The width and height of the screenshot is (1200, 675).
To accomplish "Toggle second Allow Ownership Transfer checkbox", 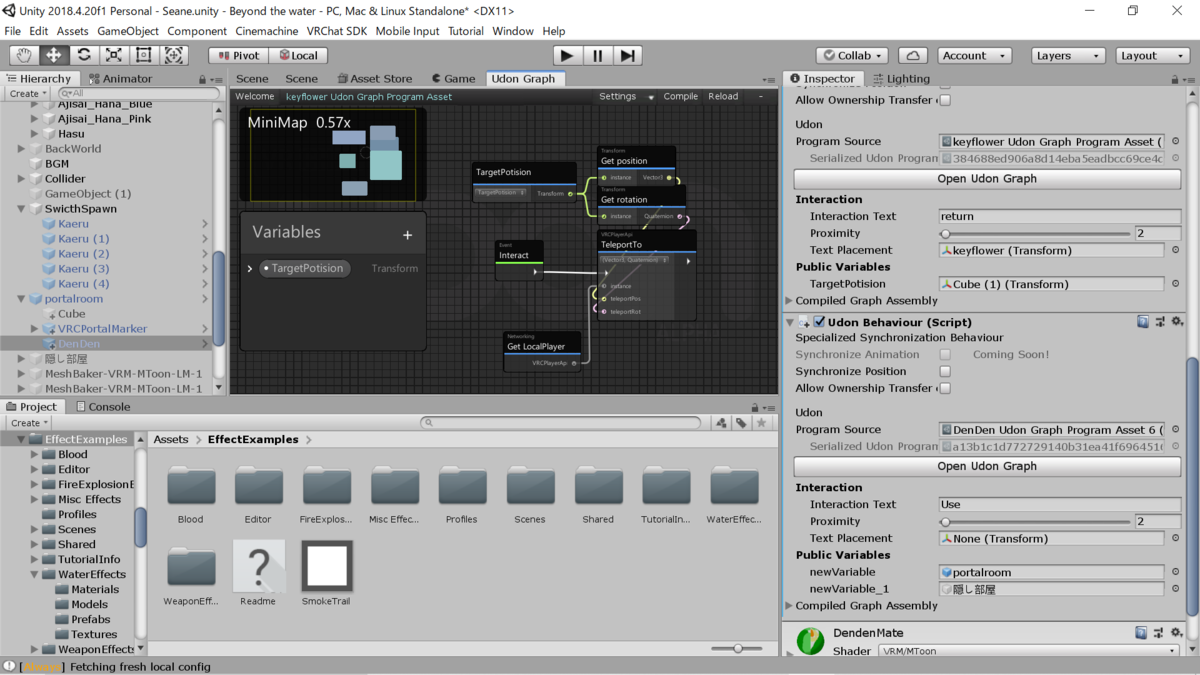I will (x=945, y=388).
